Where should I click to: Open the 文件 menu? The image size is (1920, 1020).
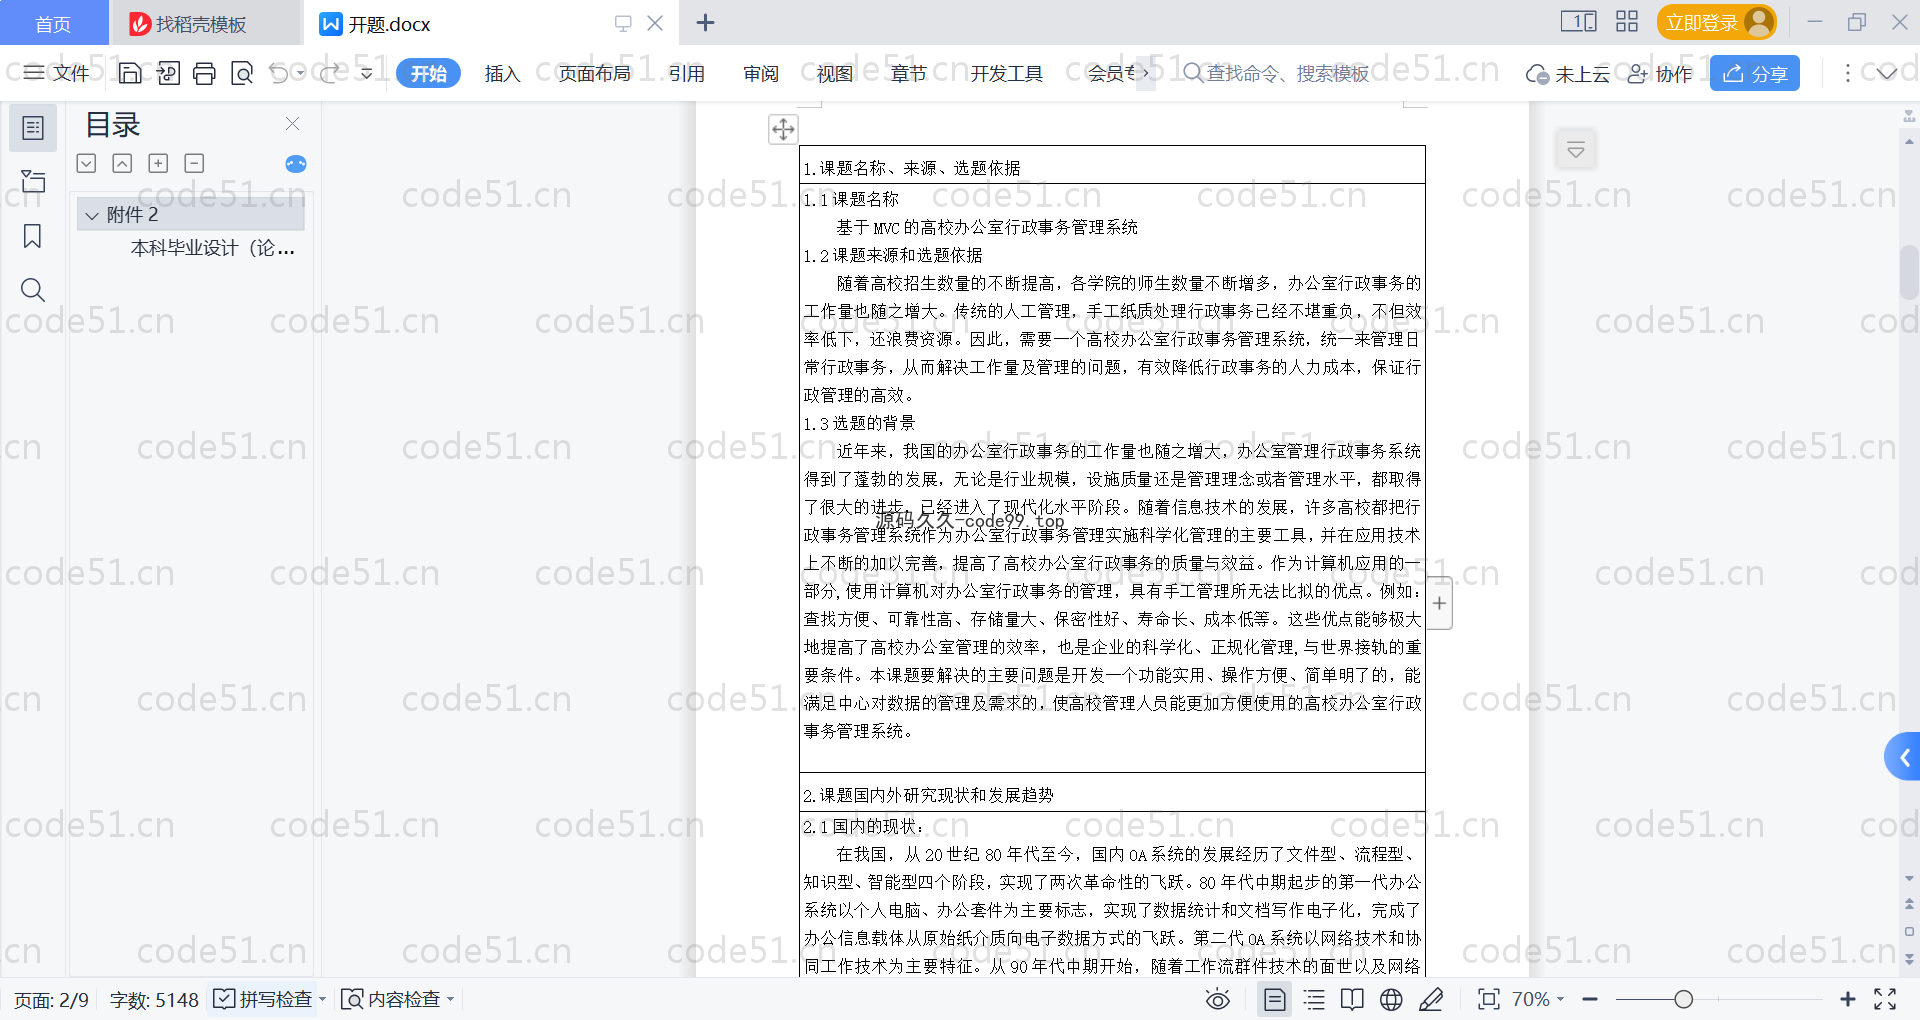pos(58,73)
